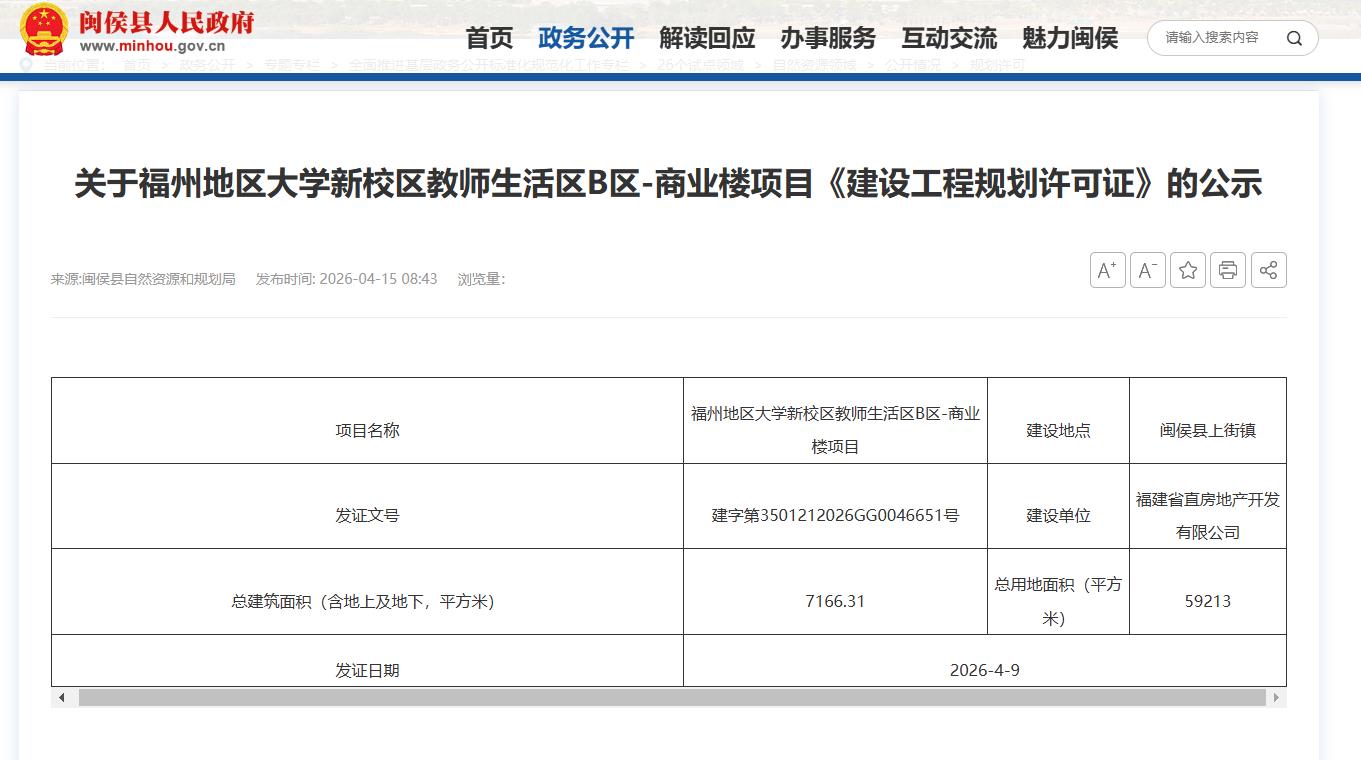Image resolution: width=1361 pixels, height=760 pixels.
Task: Select 互动交流 in the navigation
Action: tap(949, 39)
